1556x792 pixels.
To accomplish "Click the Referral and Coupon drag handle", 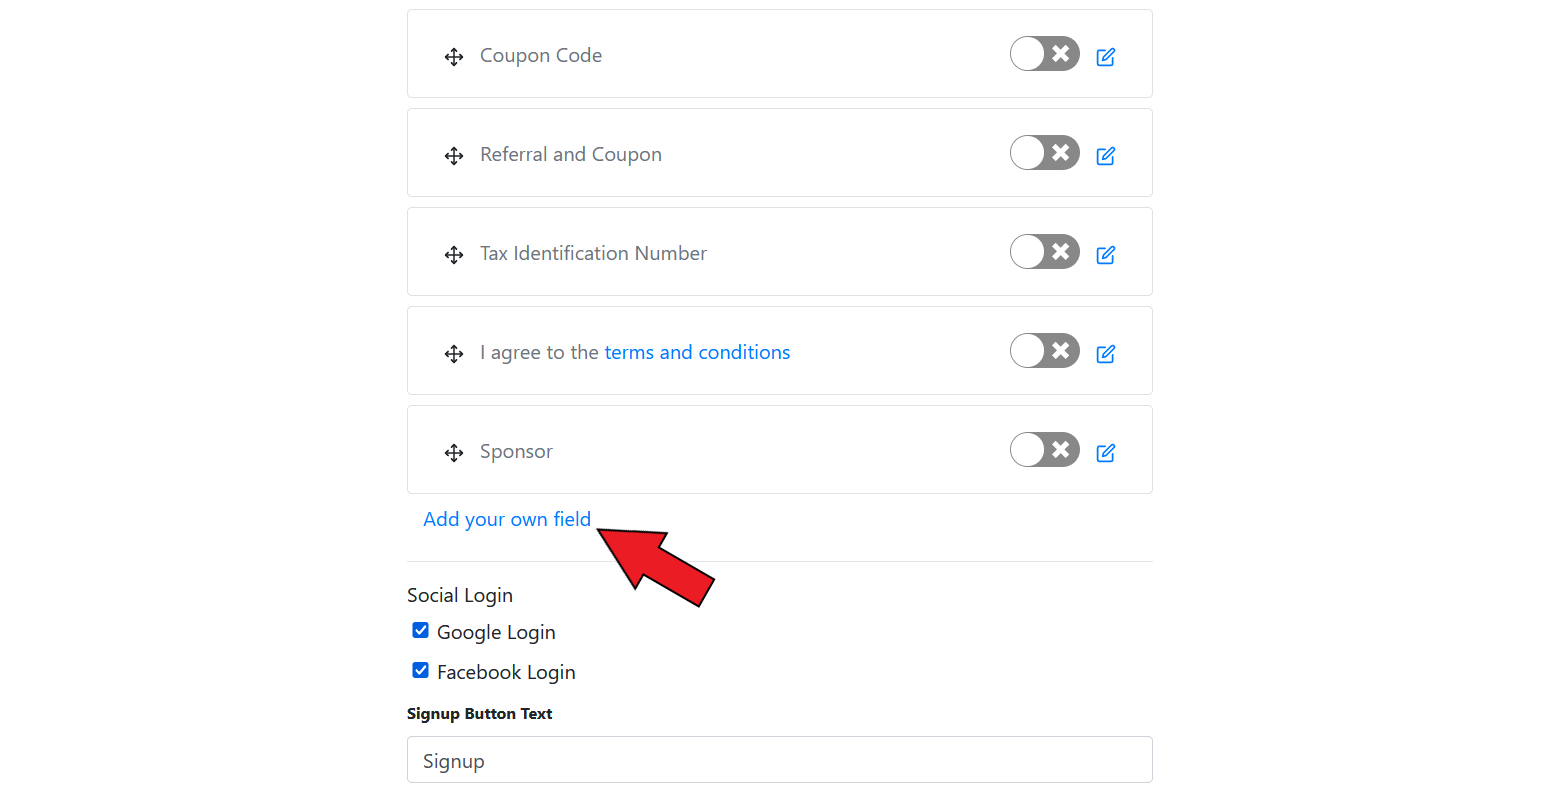I will [x=454, y=156].
